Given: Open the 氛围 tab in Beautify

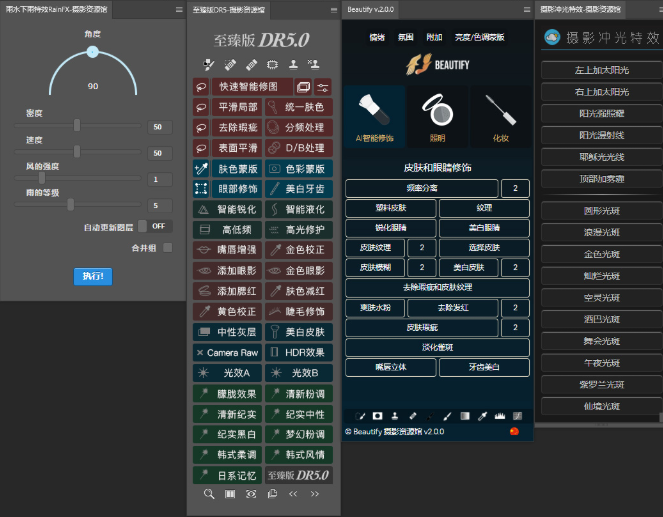Looking at the screenshot, I should pyautogui.click(x=405, y=37).
